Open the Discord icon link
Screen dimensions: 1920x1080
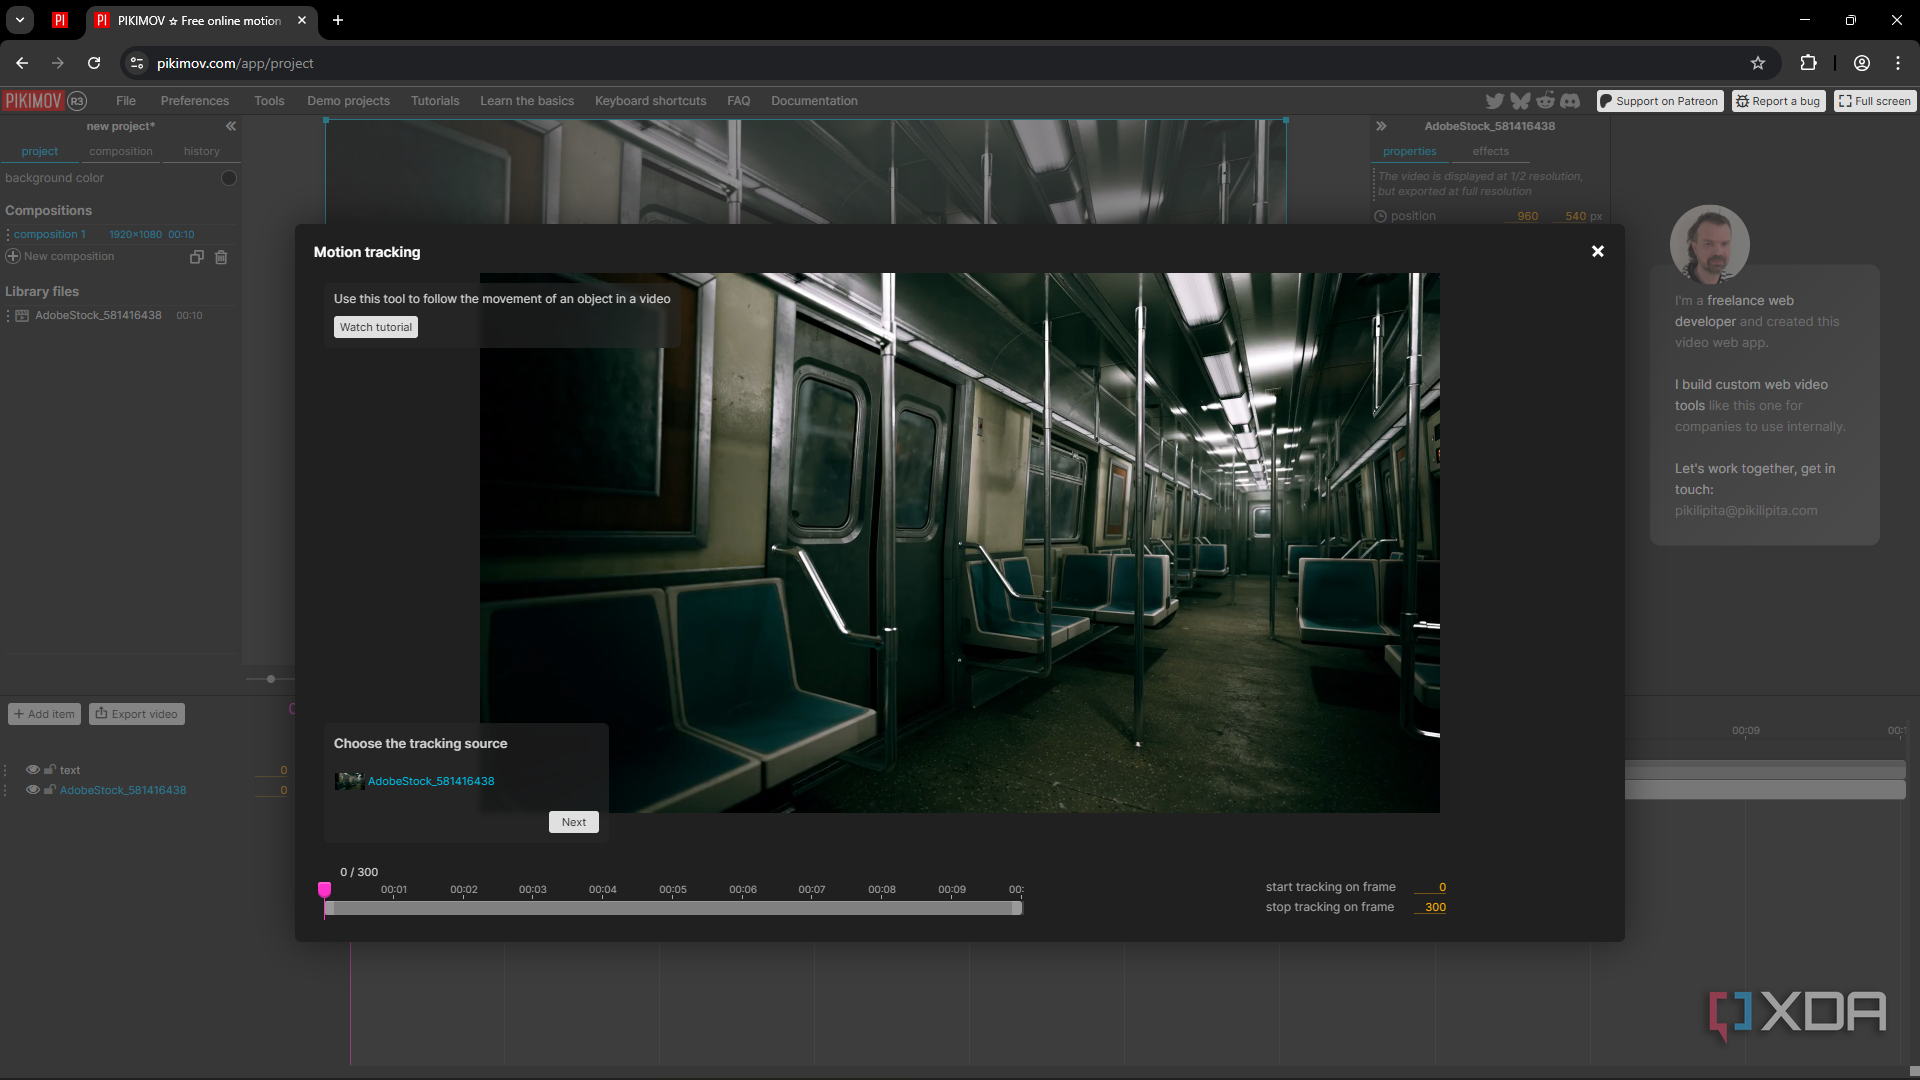(x=1570, y=101)
